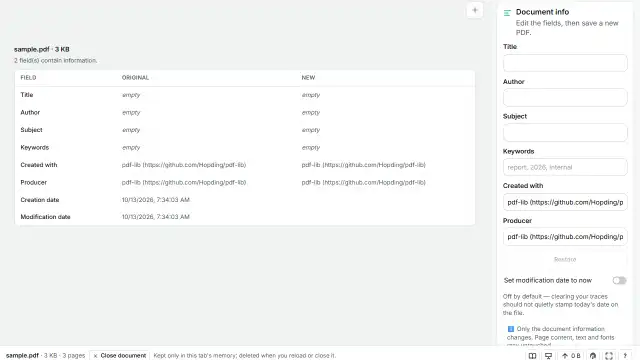Click the Created with input field
The height and width of the screenshot is (360, 640).
[x=565, y=202]
